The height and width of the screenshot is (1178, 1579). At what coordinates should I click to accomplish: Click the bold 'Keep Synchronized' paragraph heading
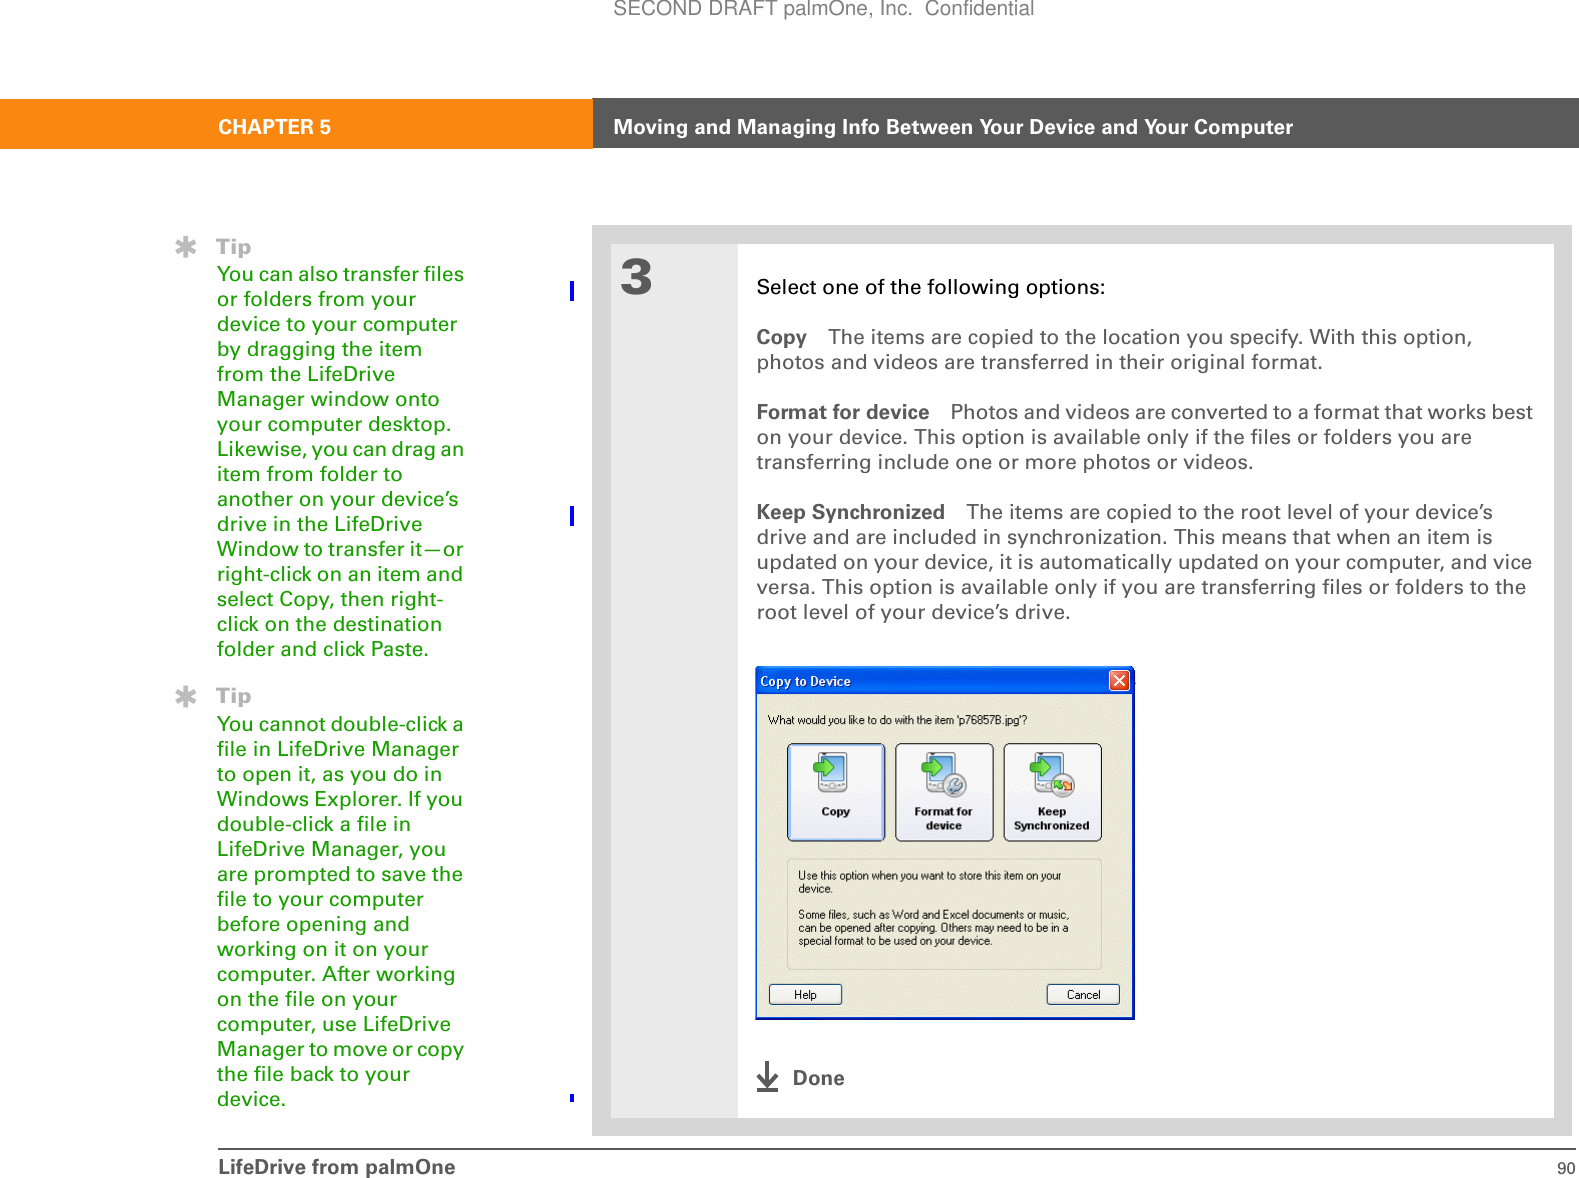point(851,512)
